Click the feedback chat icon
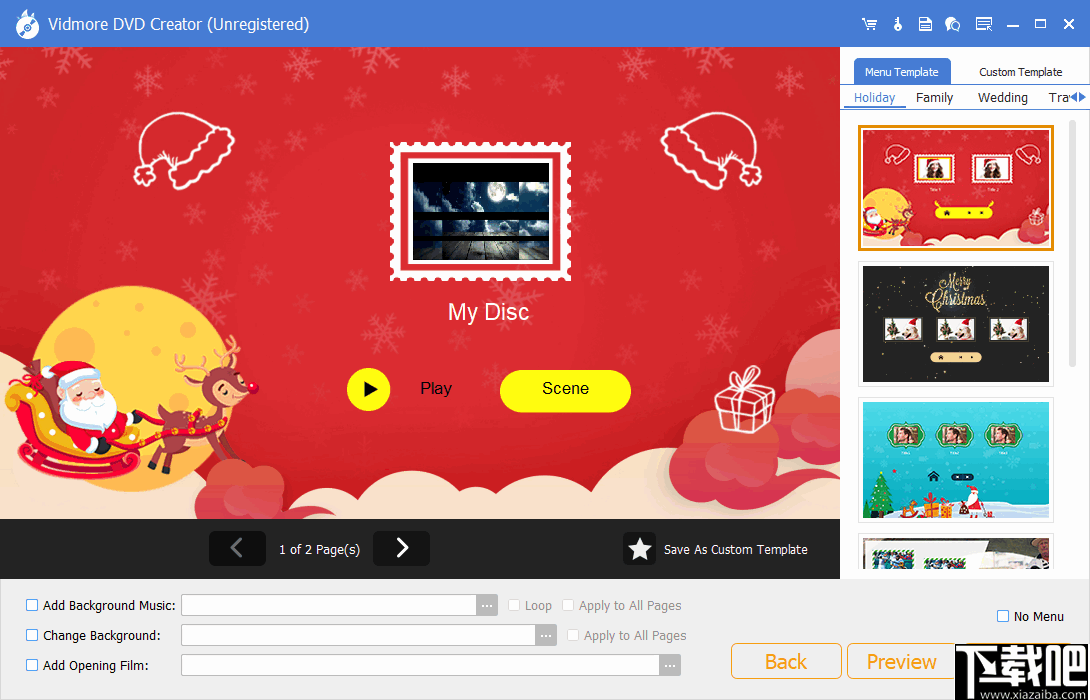This screenshot has height=700, width=1090. point(953,23)
